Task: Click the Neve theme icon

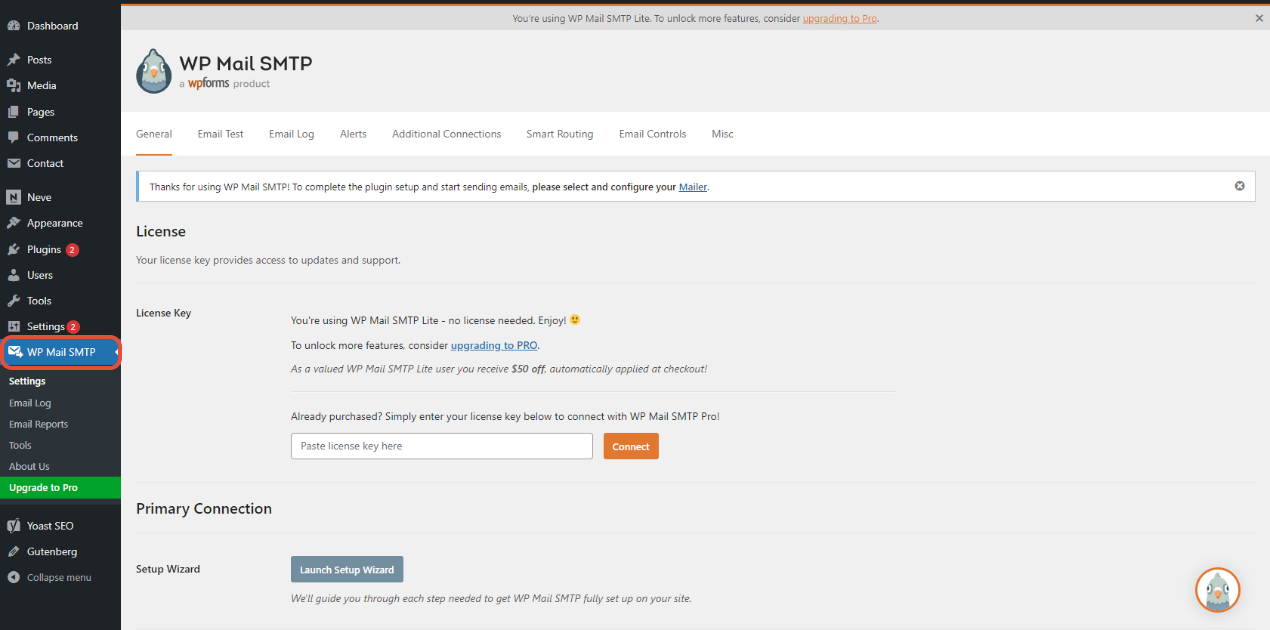Action: [x=14, y=197]
